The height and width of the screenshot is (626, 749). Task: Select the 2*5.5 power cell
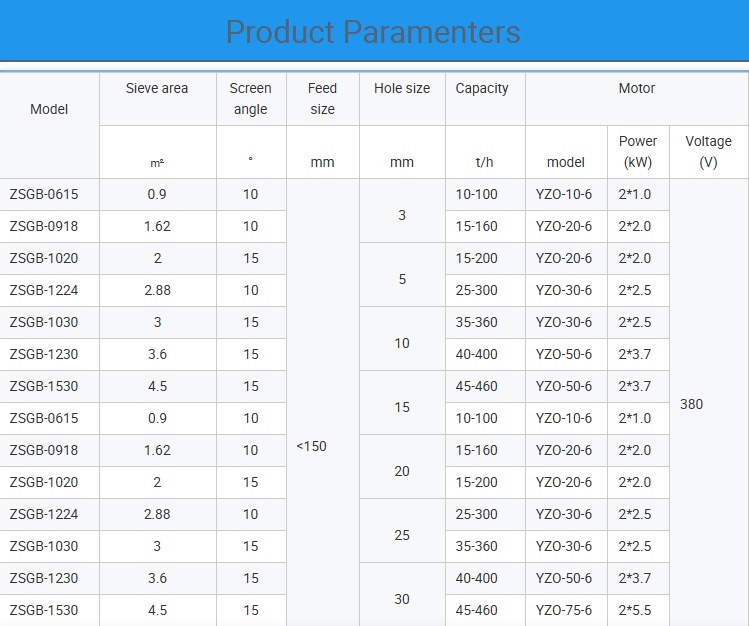click(x=635, y=610)
